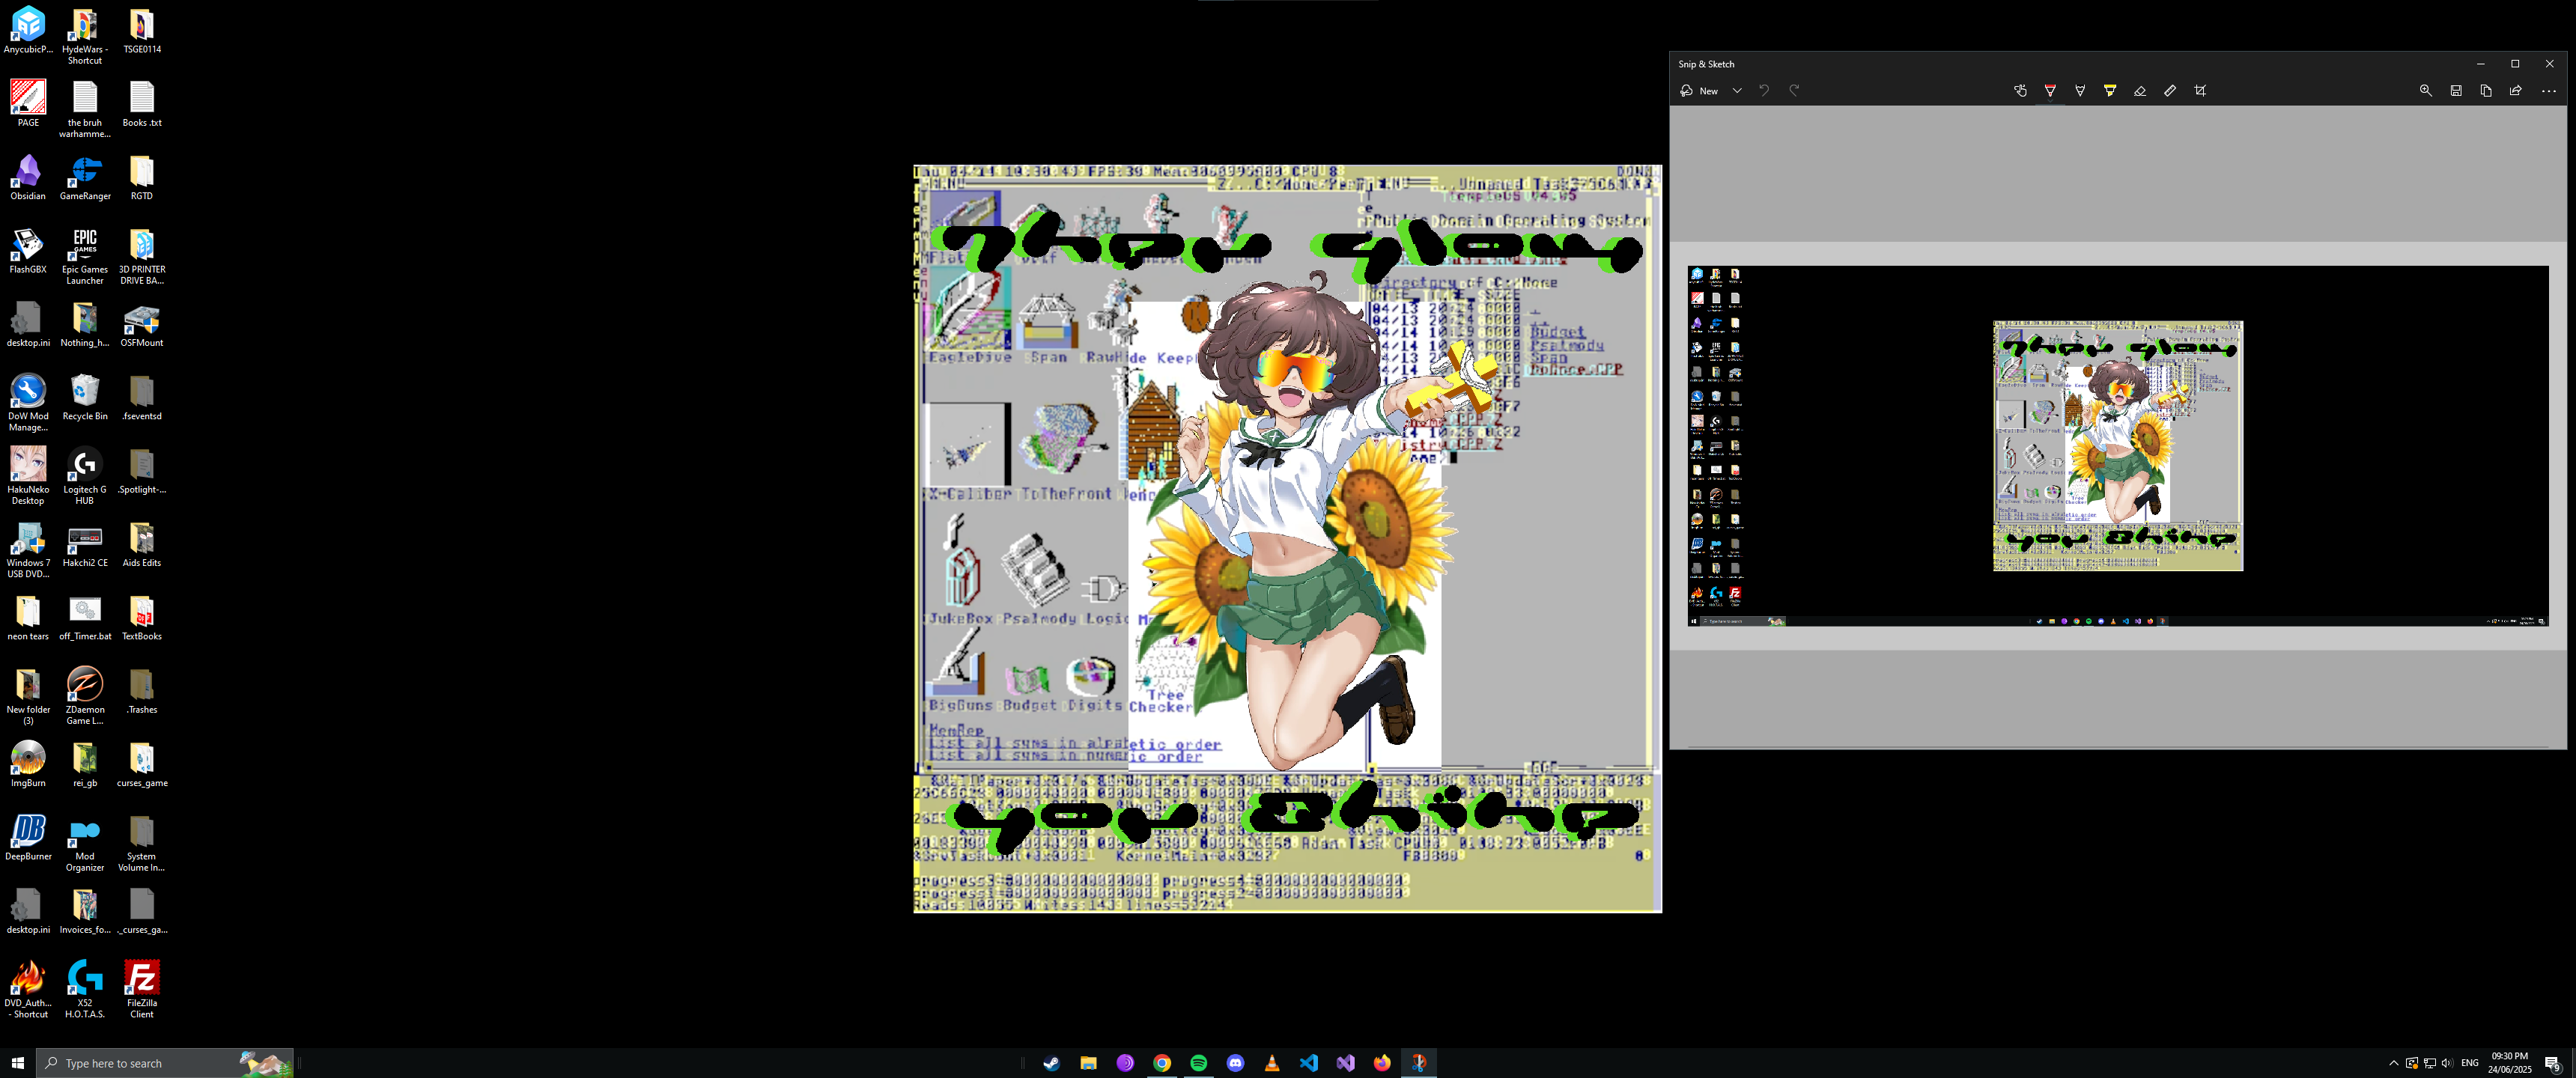Screen dimensions: 2576x1078
Task: Select the AnycubicP... desktop shortcut
Action: (28, 31)
